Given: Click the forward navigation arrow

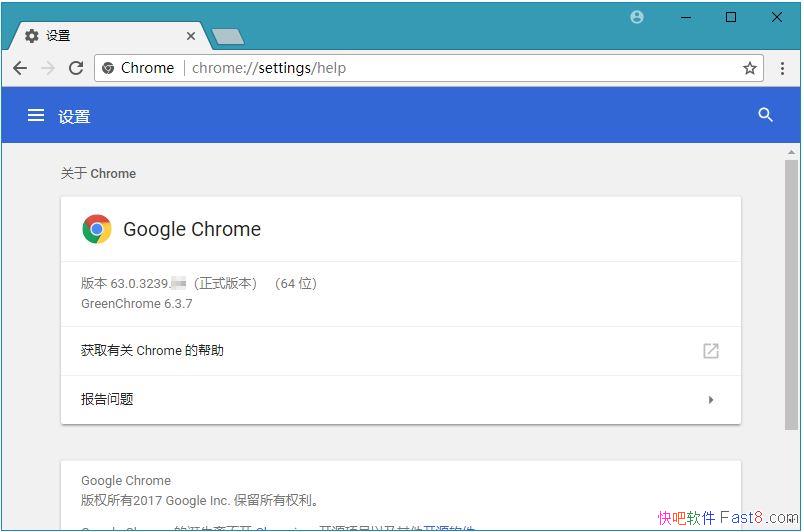Looking at the screenshot, I should coord(48,68).
